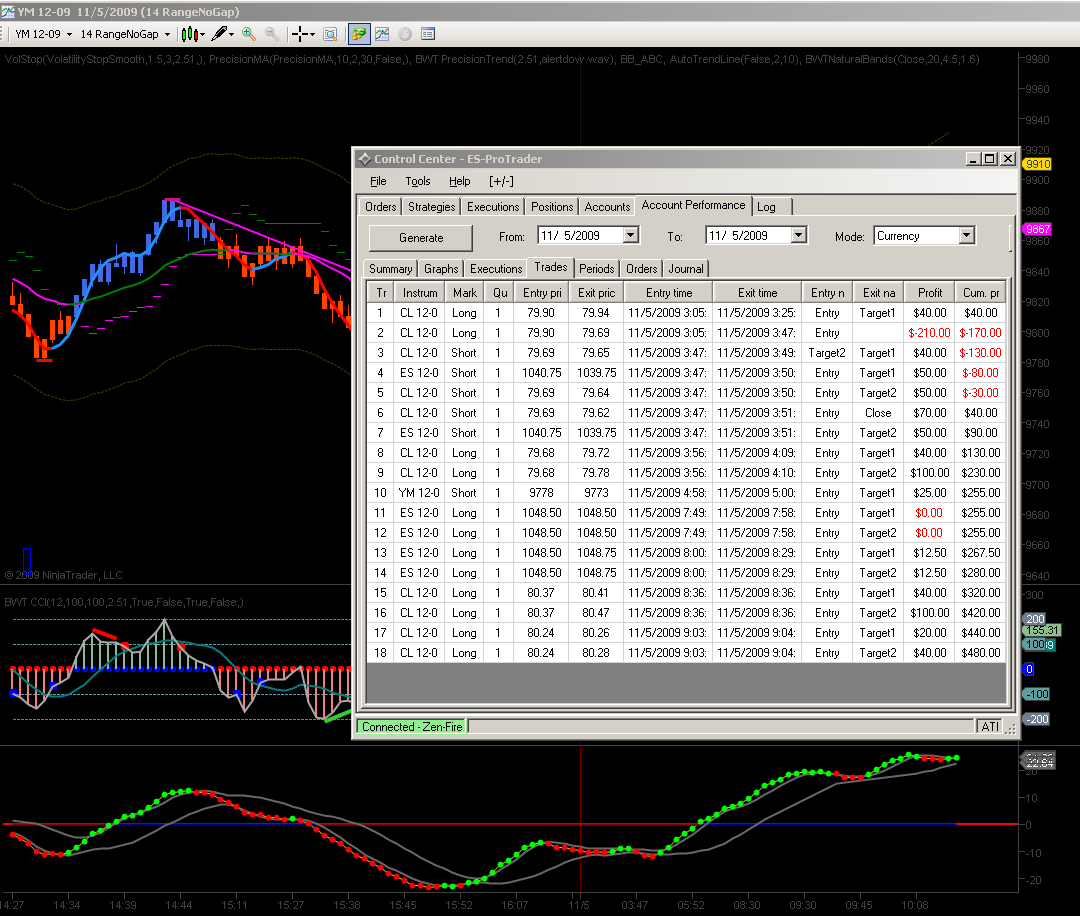Sort by the Entry time column header
The width and height of the screenshot is (1080, 916).
[x=669, y=293]
